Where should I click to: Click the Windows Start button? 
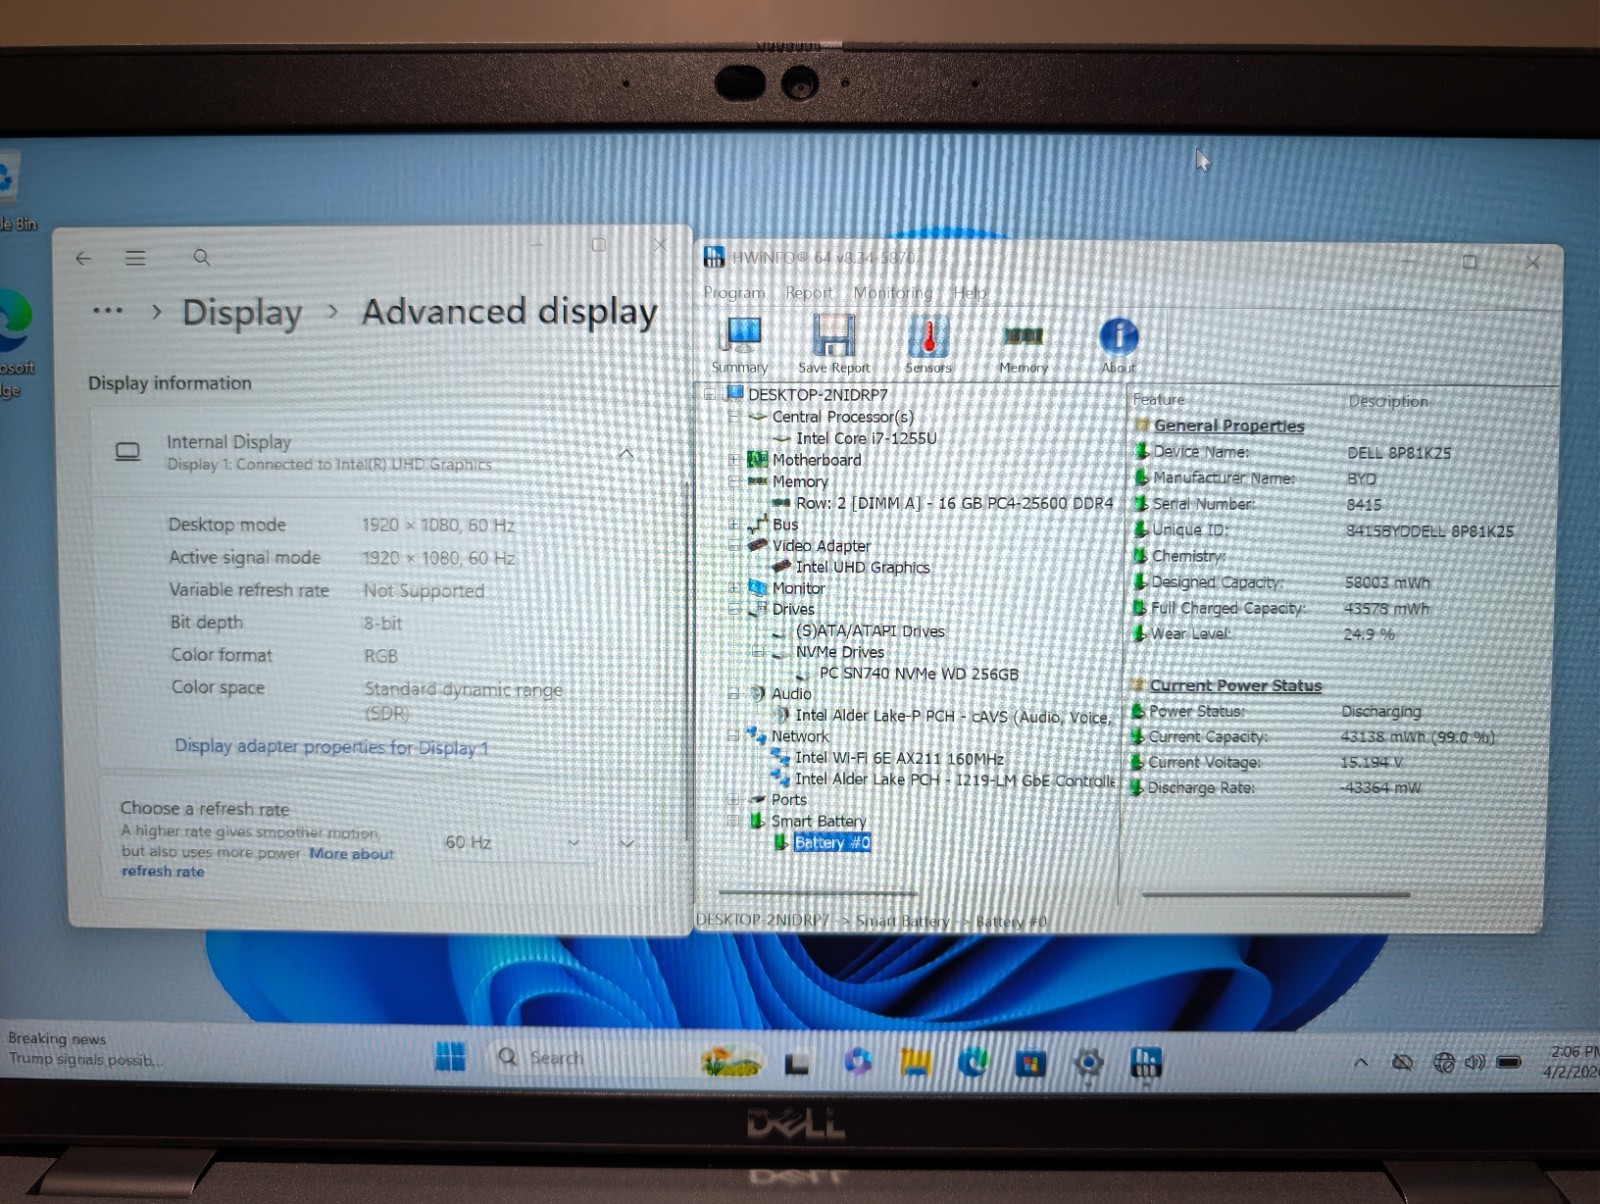(450, 1057)
